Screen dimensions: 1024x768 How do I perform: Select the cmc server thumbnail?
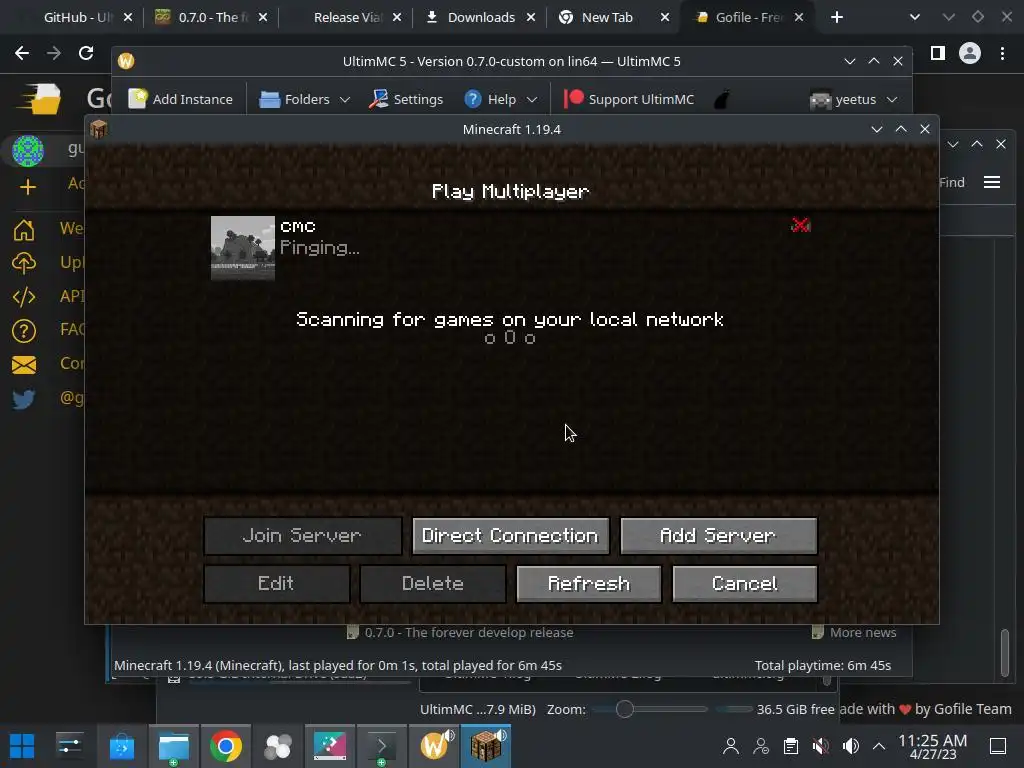(243, 248)
